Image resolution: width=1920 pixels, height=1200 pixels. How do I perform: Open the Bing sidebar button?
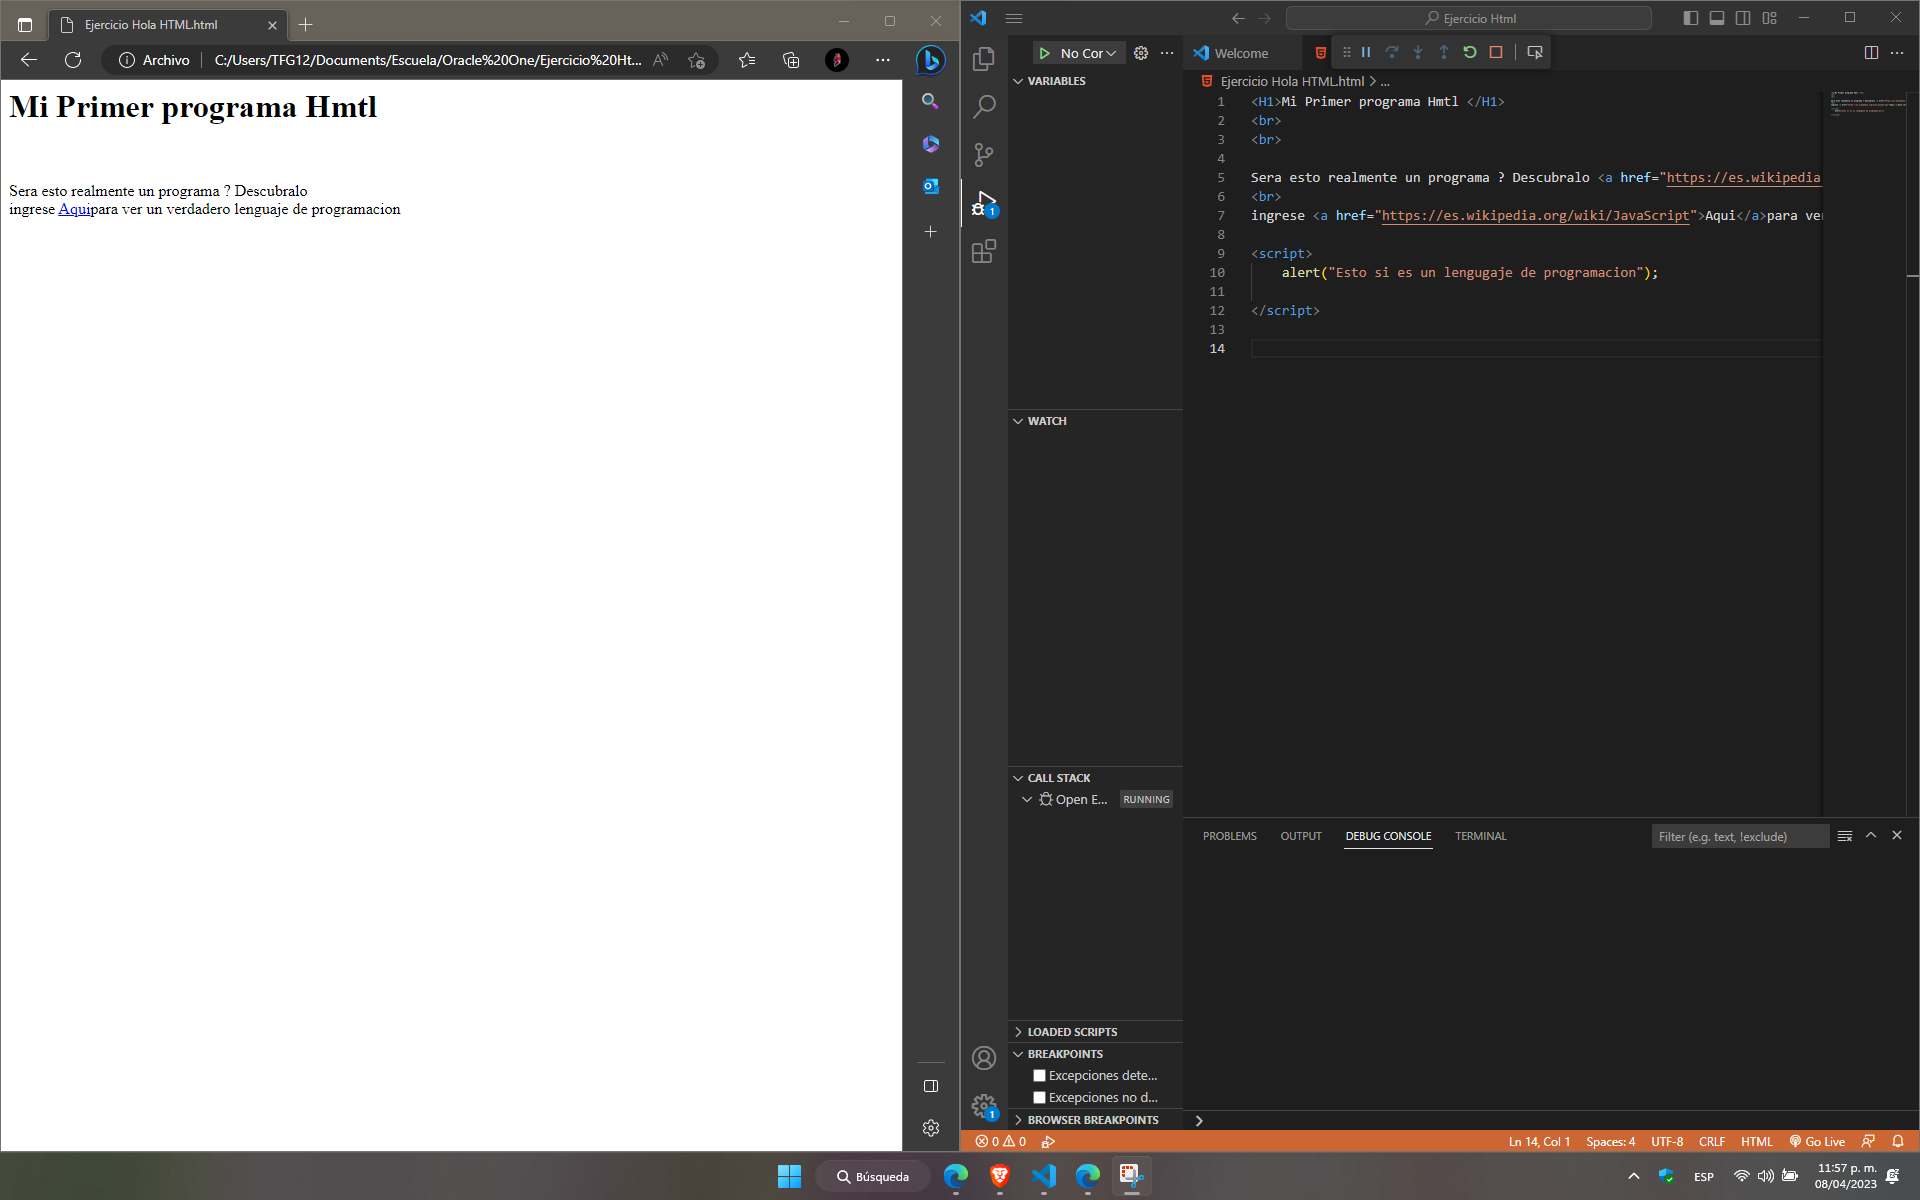[x=931, y=60]
